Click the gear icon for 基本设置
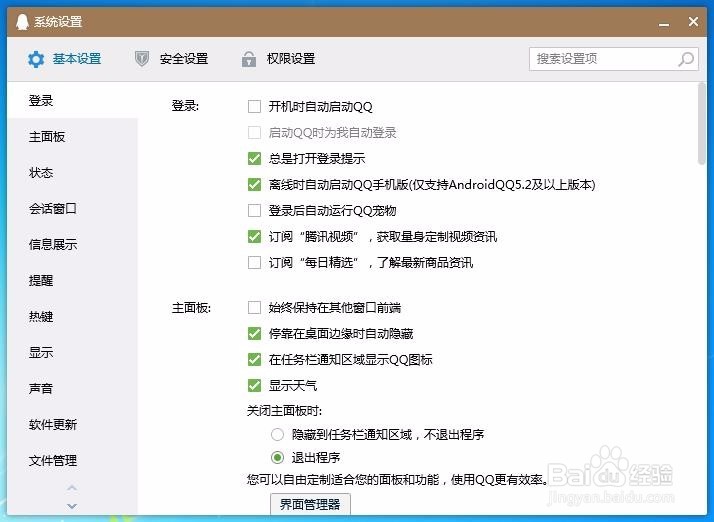The width and height of the screenshot is (714, 522). (36, 59)
